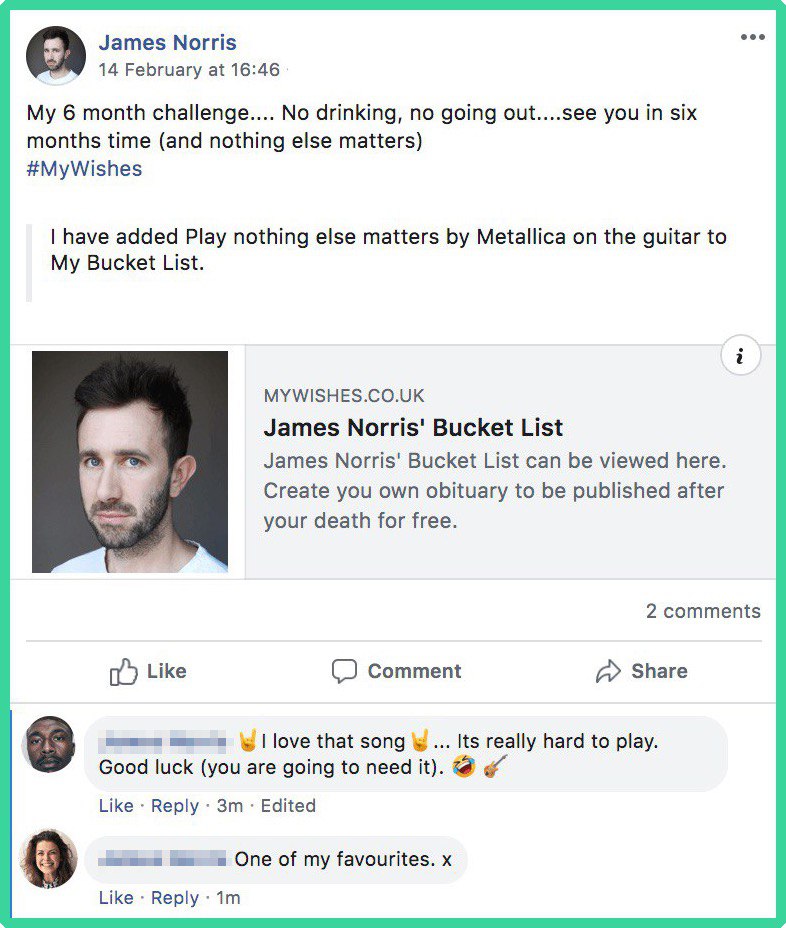The image size is (786, 928).
Task: Open the profile name James Norris
Action: point(167,43)
